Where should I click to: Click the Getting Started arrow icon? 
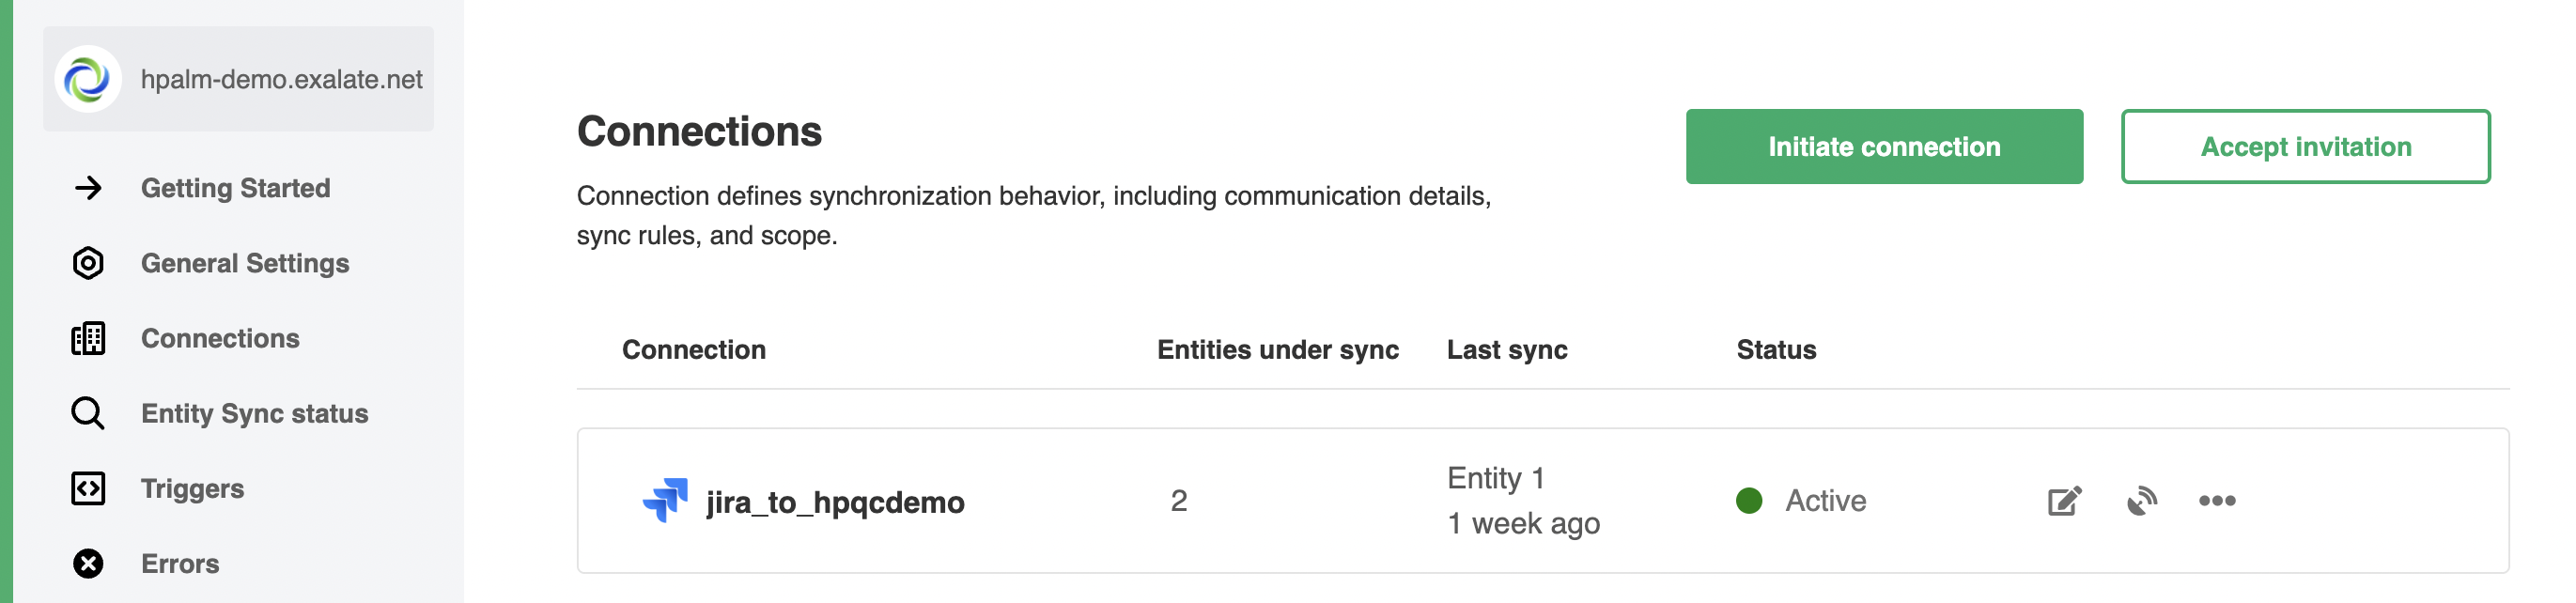[x=88, y=188]
